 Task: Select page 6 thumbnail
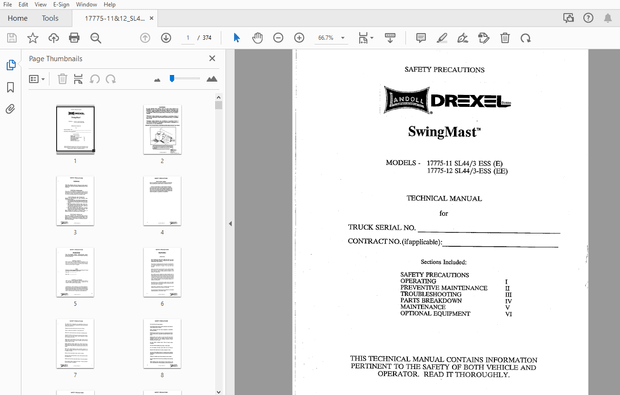click(x=162, y=272)
